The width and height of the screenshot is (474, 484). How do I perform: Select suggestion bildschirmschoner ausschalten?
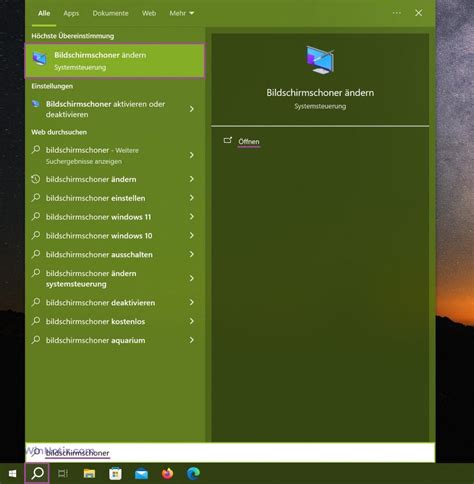pyautogui.click(x=115, y=254)
